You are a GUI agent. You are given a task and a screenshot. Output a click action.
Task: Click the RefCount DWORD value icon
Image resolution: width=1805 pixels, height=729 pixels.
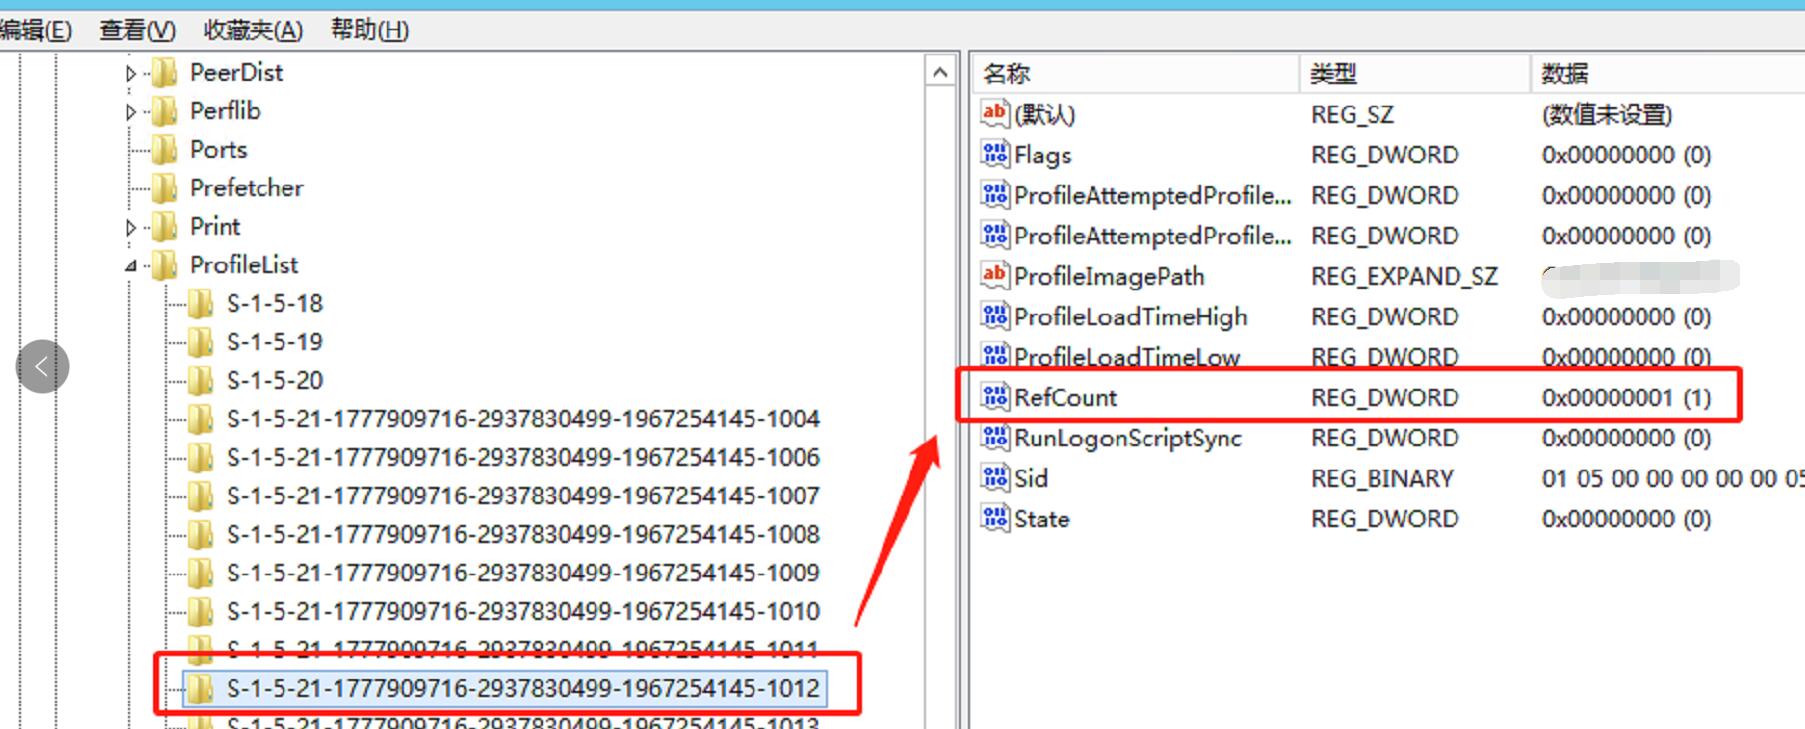click(x=994, y=397)
